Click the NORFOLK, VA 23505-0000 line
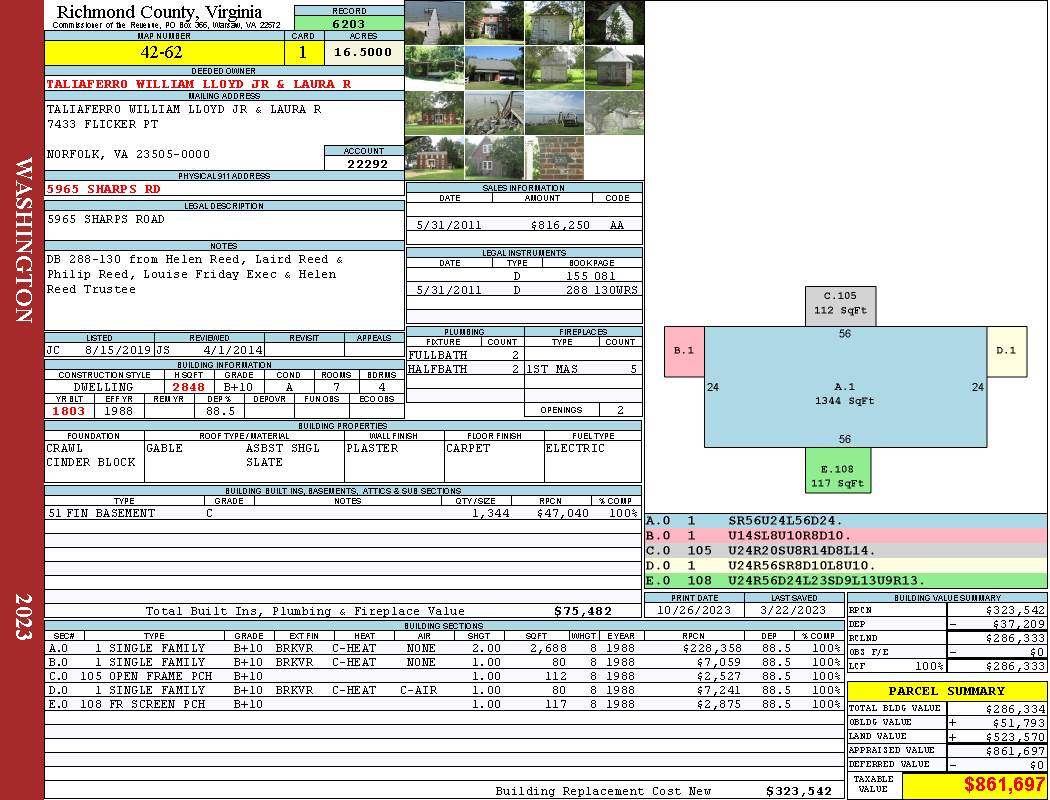Image resolution: width=1050 pixels, height=800 pixels. click(x=128, y=154)
